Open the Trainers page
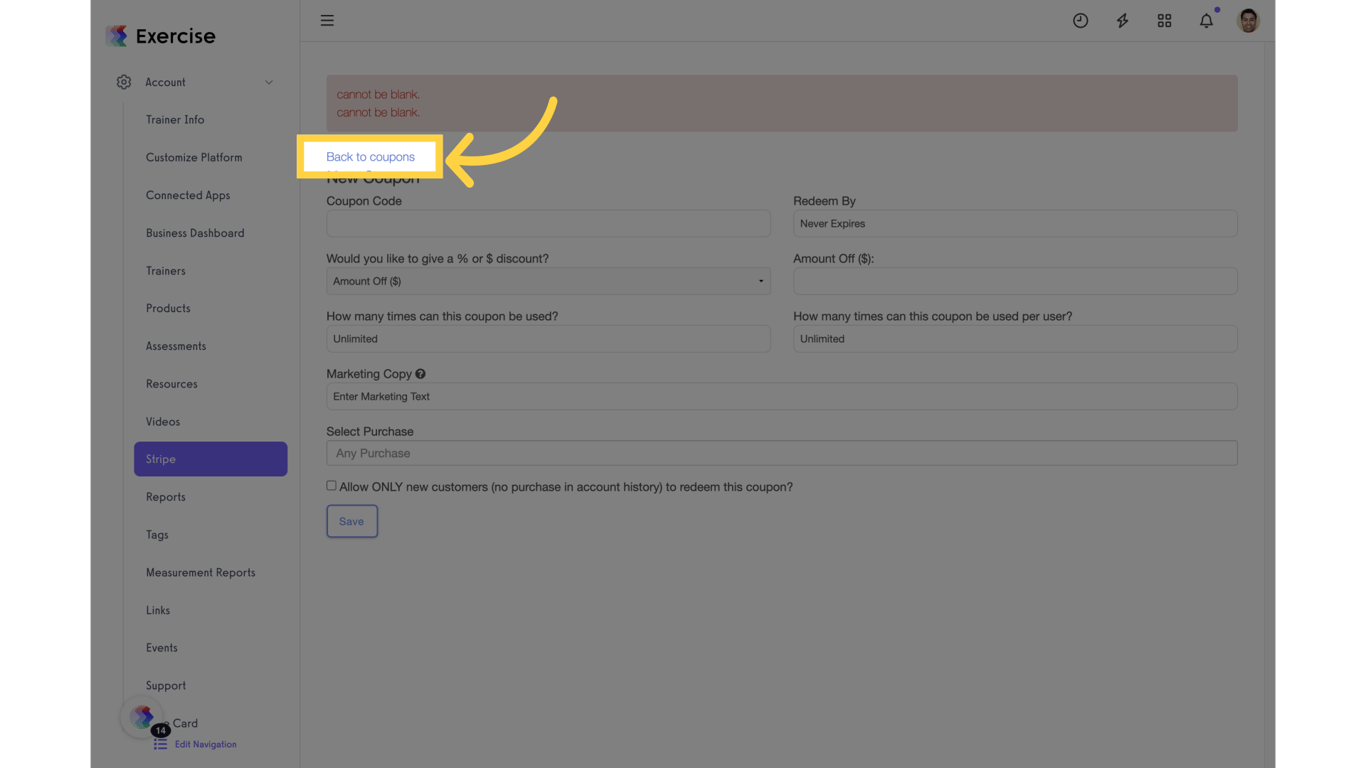 166,271
